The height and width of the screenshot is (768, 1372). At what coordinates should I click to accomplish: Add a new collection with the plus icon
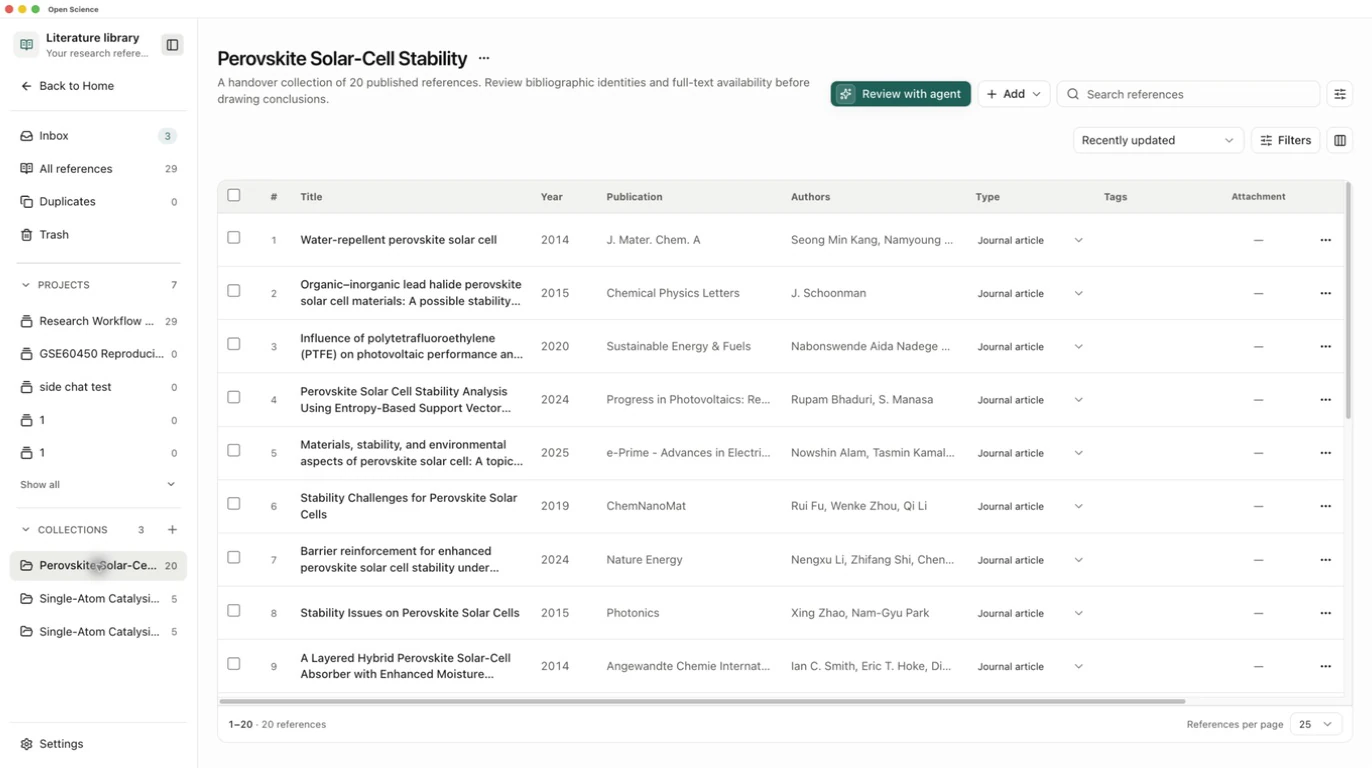172,530
